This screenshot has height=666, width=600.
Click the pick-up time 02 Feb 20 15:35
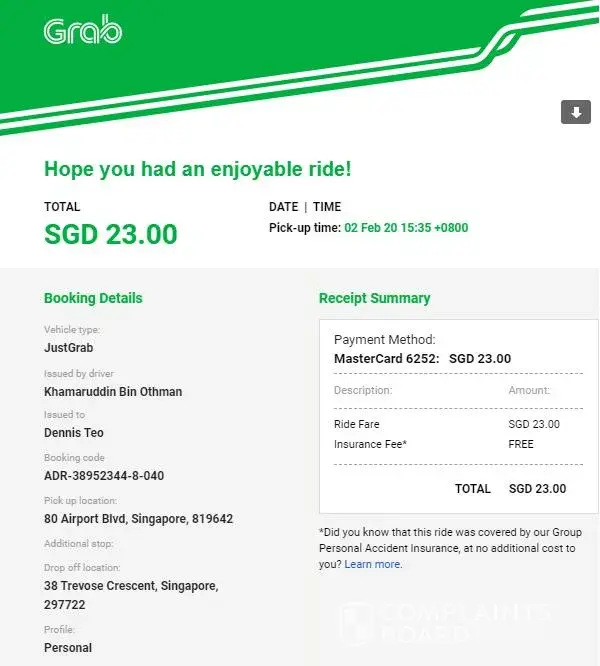click(x=406, y=228)
